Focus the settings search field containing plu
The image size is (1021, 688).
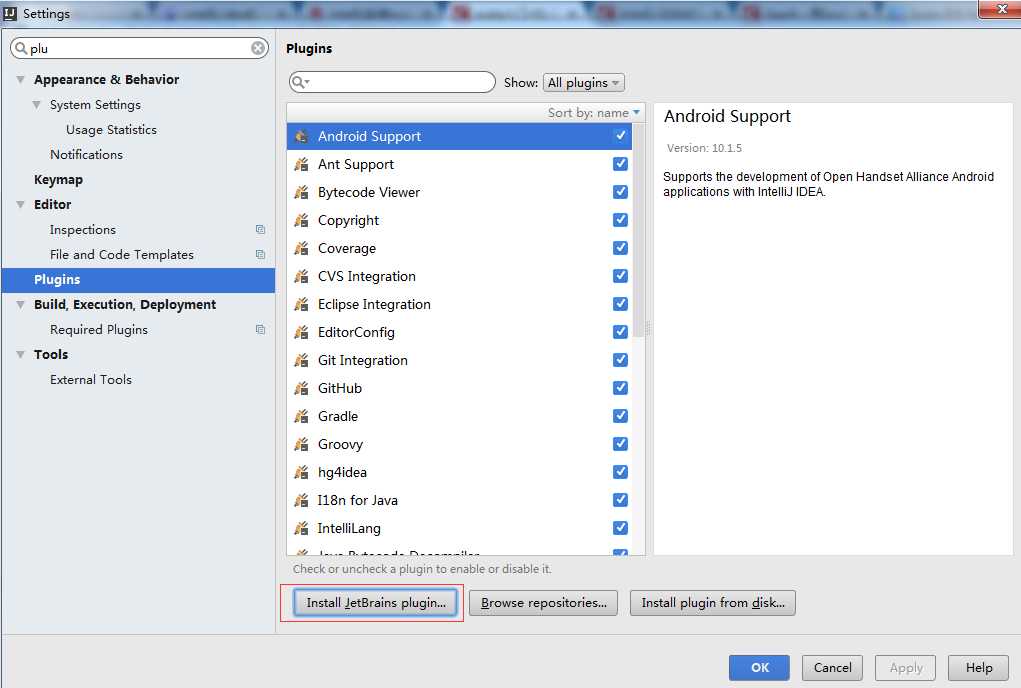(139, 48)
